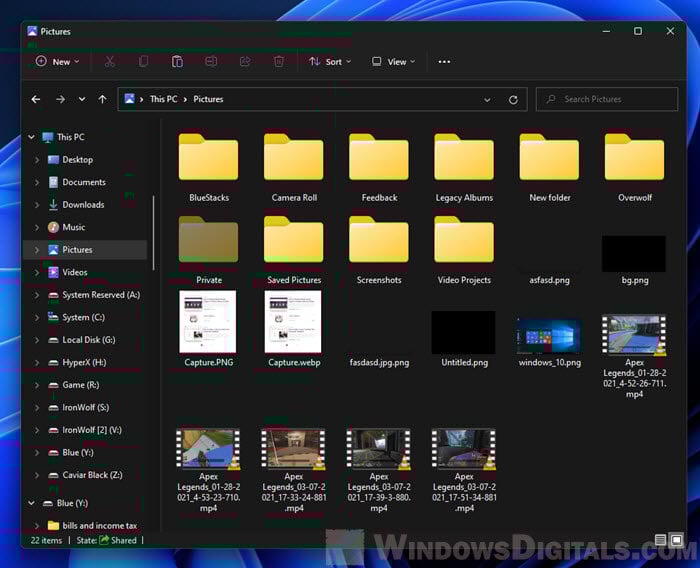Click the Search Pictures field
The image size is (700, 568).
tap(607, 99)
